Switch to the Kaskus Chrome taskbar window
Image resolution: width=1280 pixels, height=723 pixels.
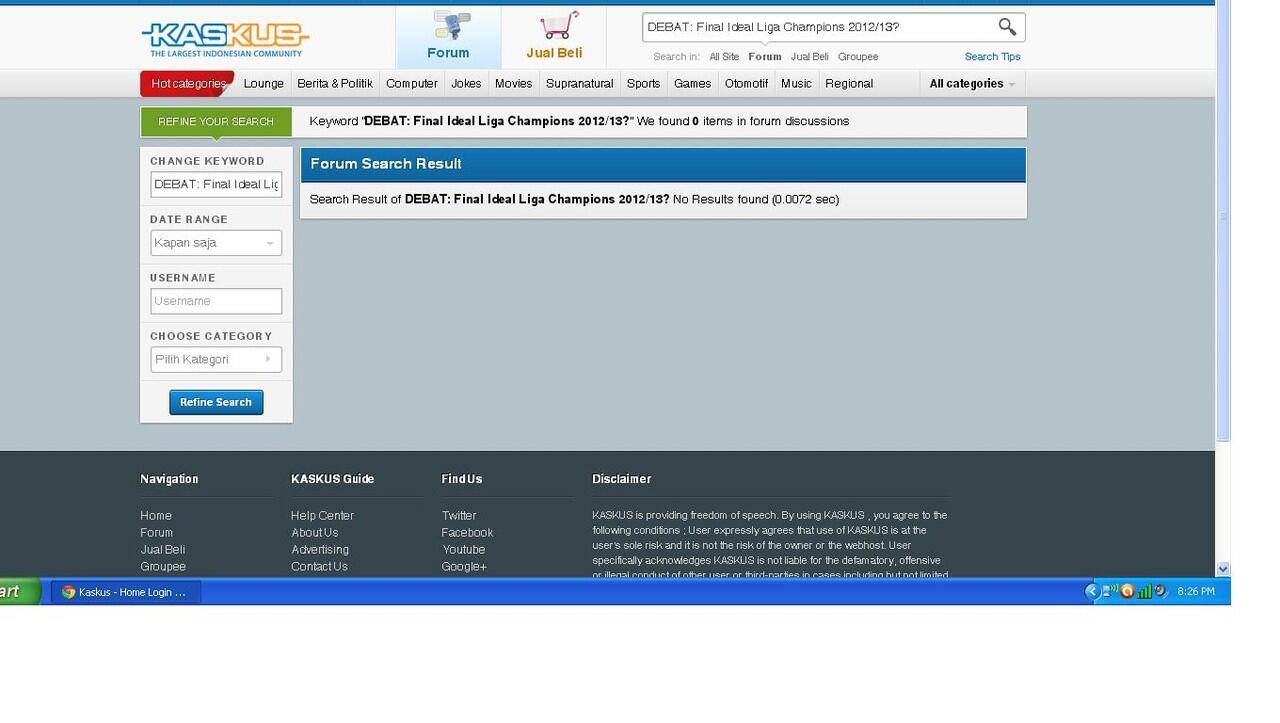tap(125, 592)
